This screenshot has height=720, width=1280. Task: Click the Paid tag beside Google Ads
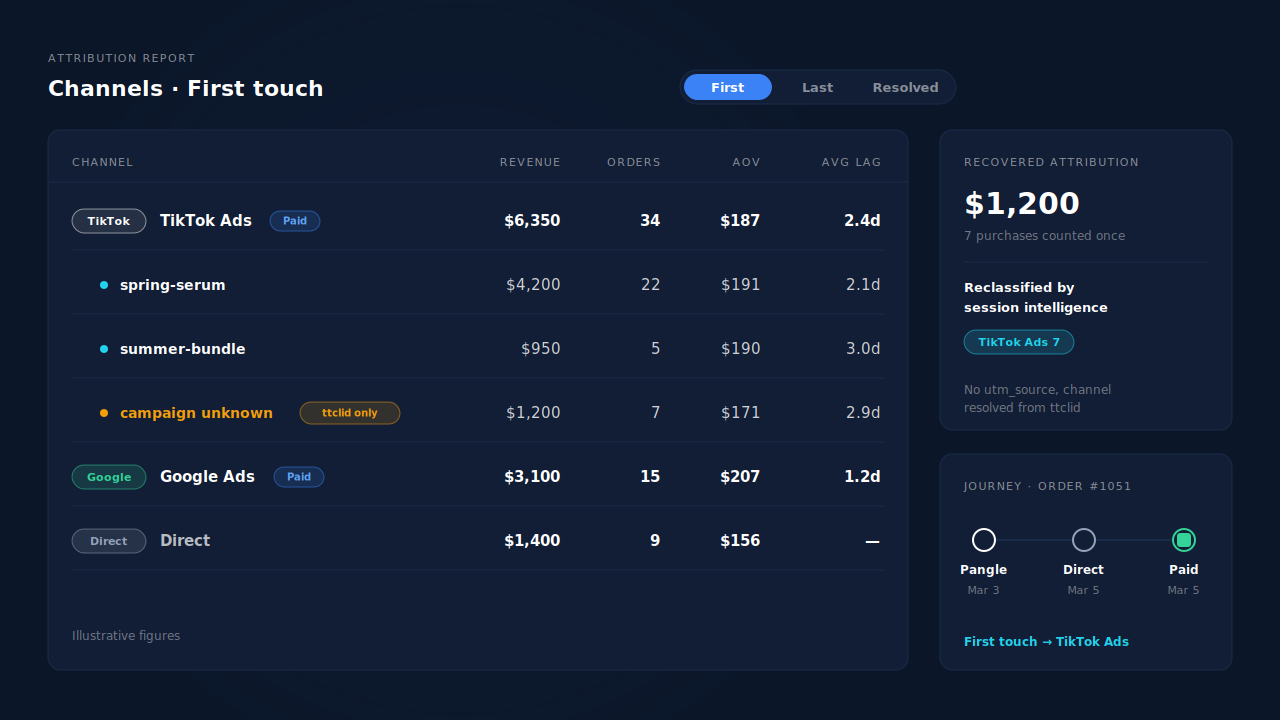coord(299,477)
